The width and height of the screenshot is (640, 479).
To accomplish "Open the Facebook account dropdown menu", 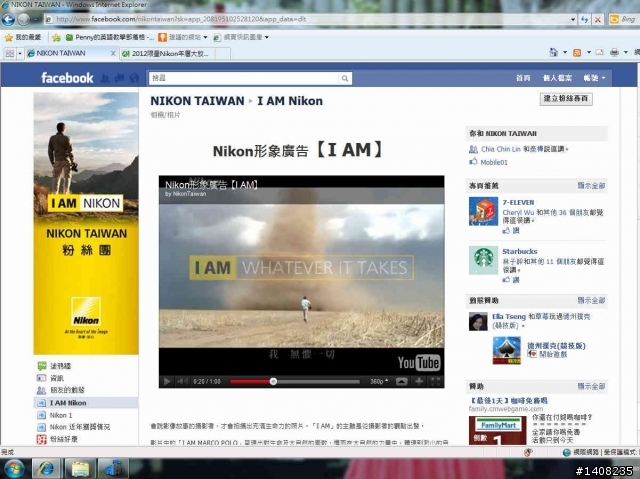I will coord(594,78).
